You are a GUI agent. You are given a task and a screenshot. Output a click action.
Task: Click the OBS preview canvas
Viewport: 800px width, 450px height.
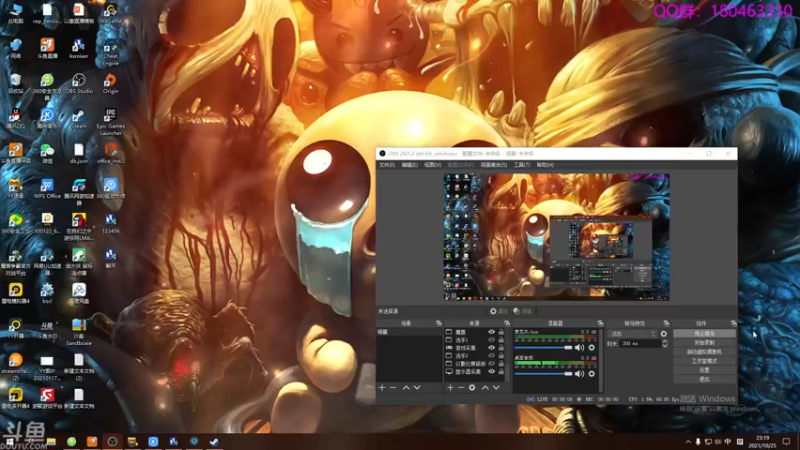pos(556,237)
